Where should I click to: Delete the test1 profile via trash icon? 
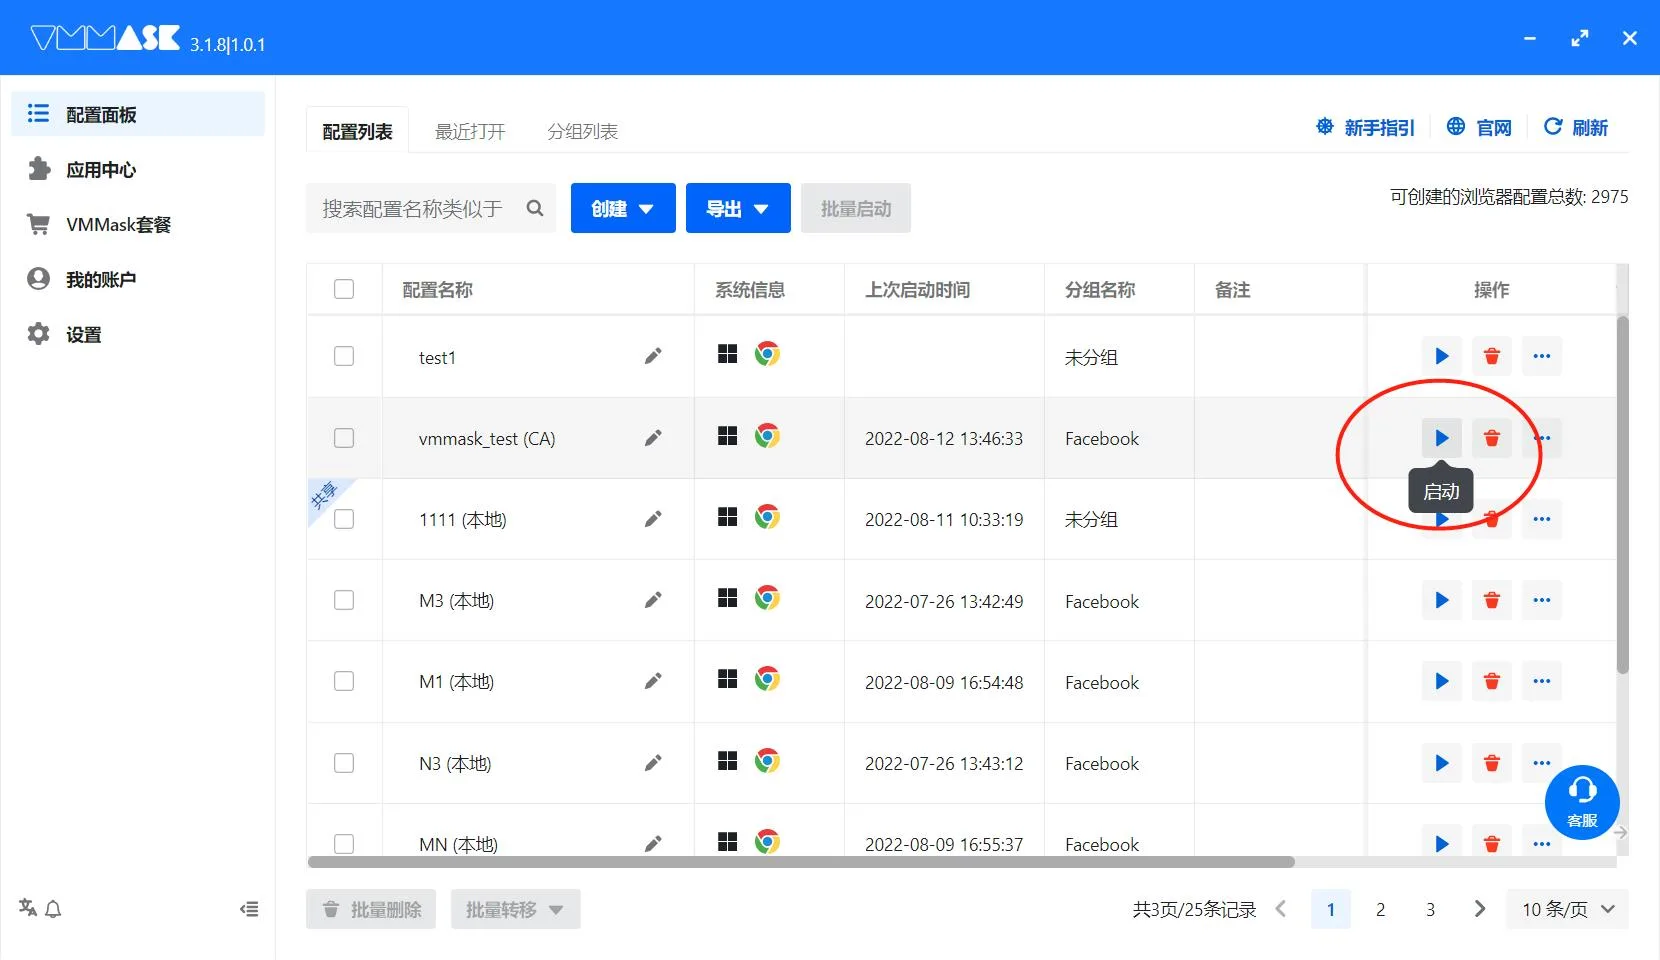pos(1491,356)
